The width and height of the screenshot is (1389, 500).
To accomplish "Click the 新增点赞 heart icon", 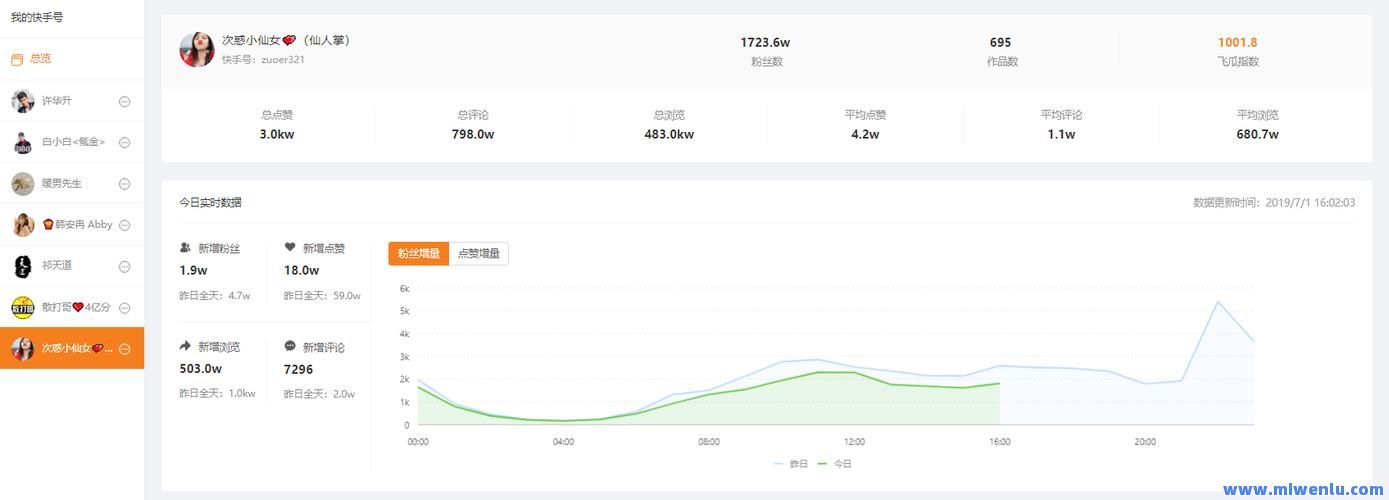I will pyautogui.click(x=290, y=247).
